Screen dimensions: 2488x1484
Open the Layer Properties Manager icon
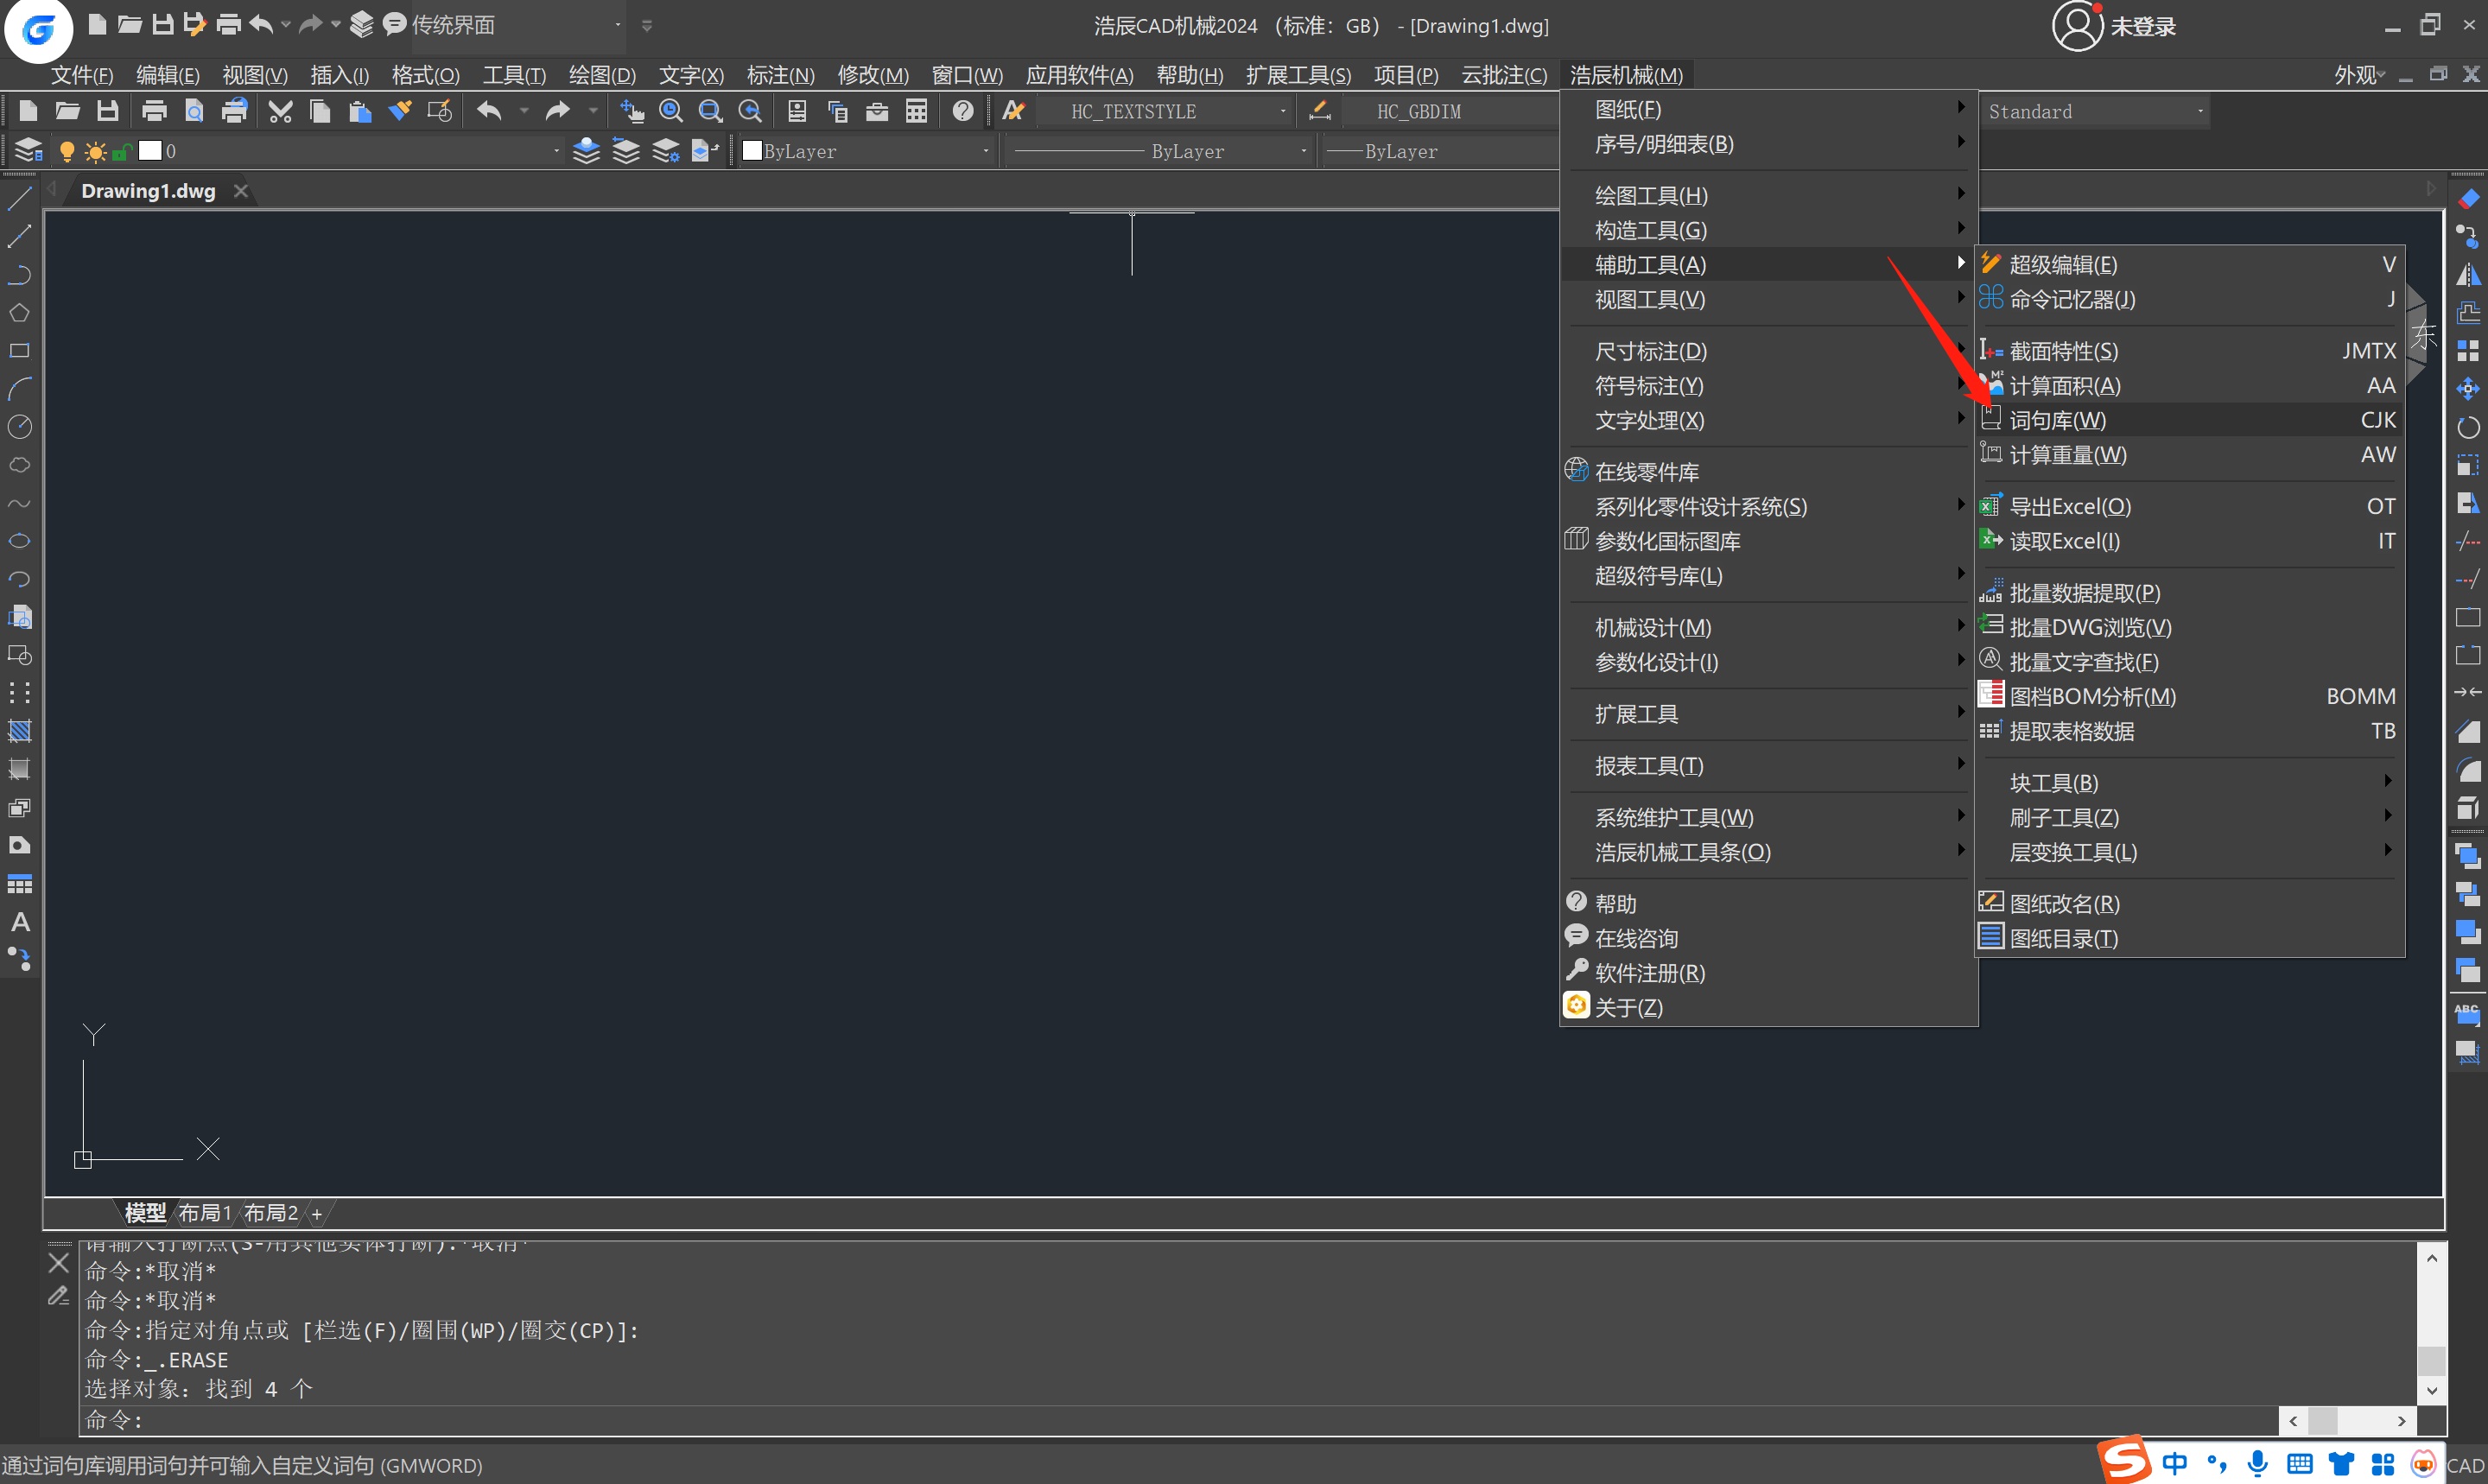28,151
